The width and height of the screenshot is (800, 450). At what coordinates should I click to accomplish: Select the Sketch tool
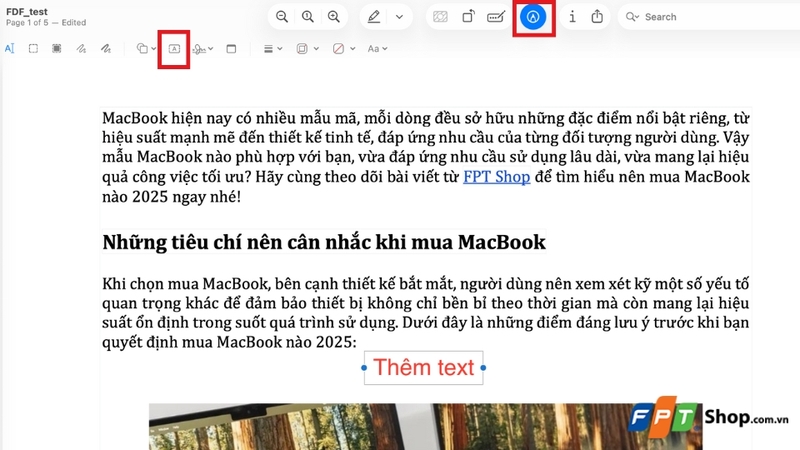click(81, 48)
